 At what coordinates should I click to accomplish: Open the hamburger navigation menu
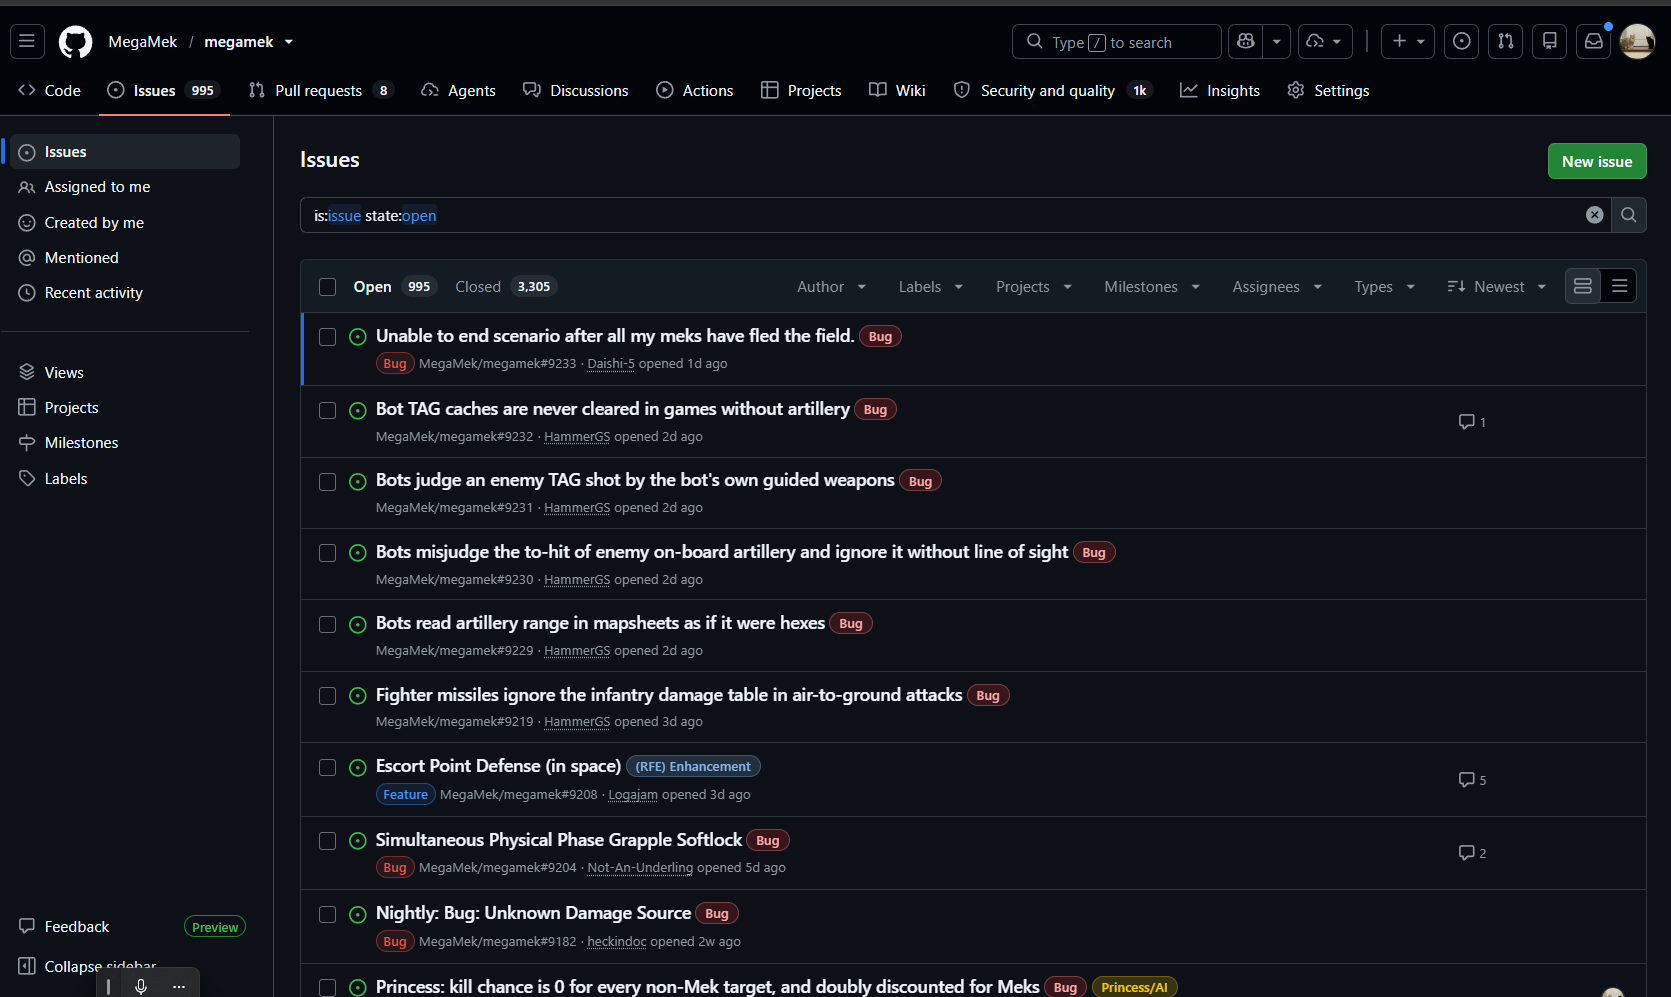tap(27, 41)
